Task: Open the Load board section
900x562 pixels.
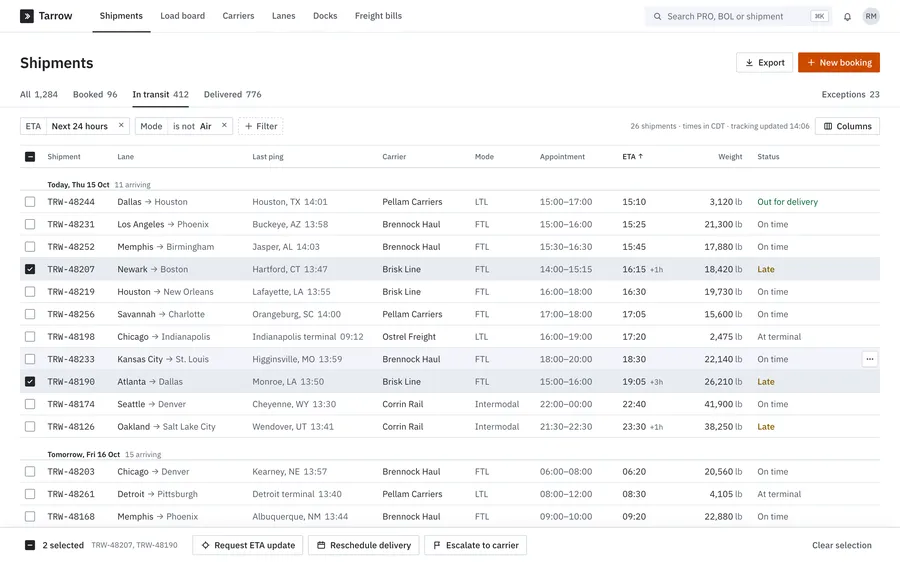Action: tap(183, 16)
